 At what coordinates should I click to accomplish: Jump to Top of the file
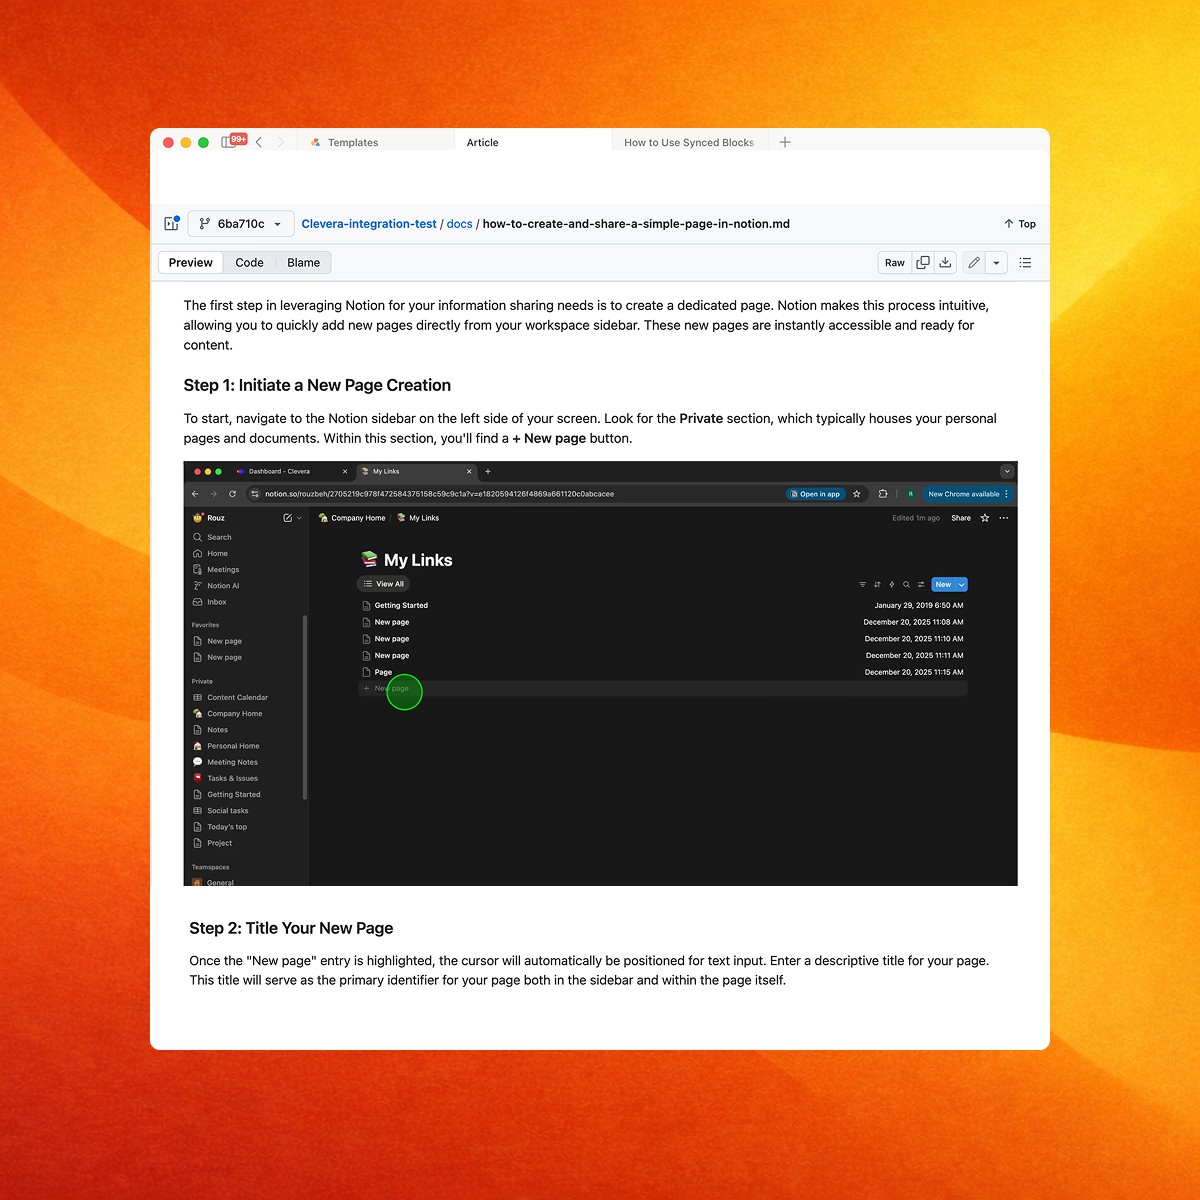1020,224
